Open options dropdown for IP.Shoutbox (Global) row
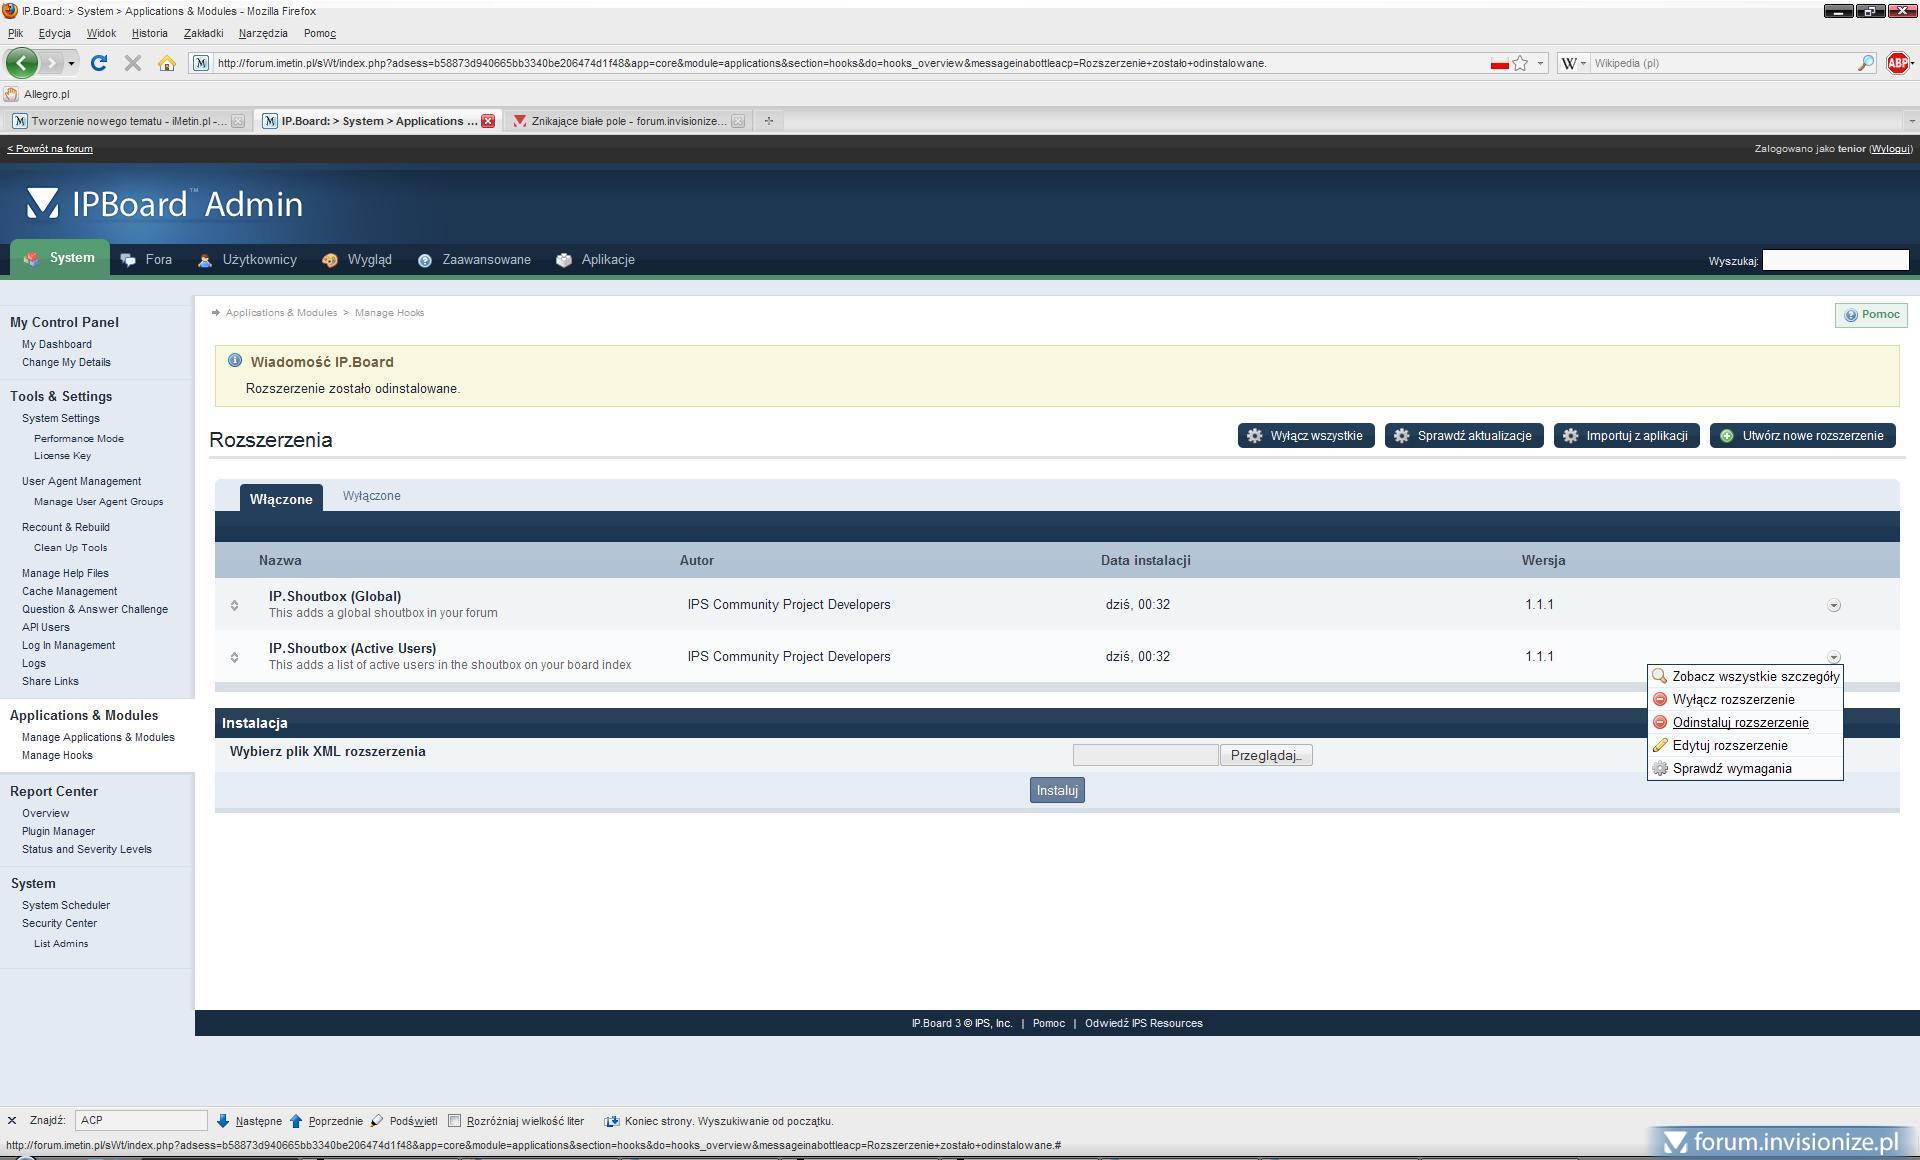 (1833, 605)
